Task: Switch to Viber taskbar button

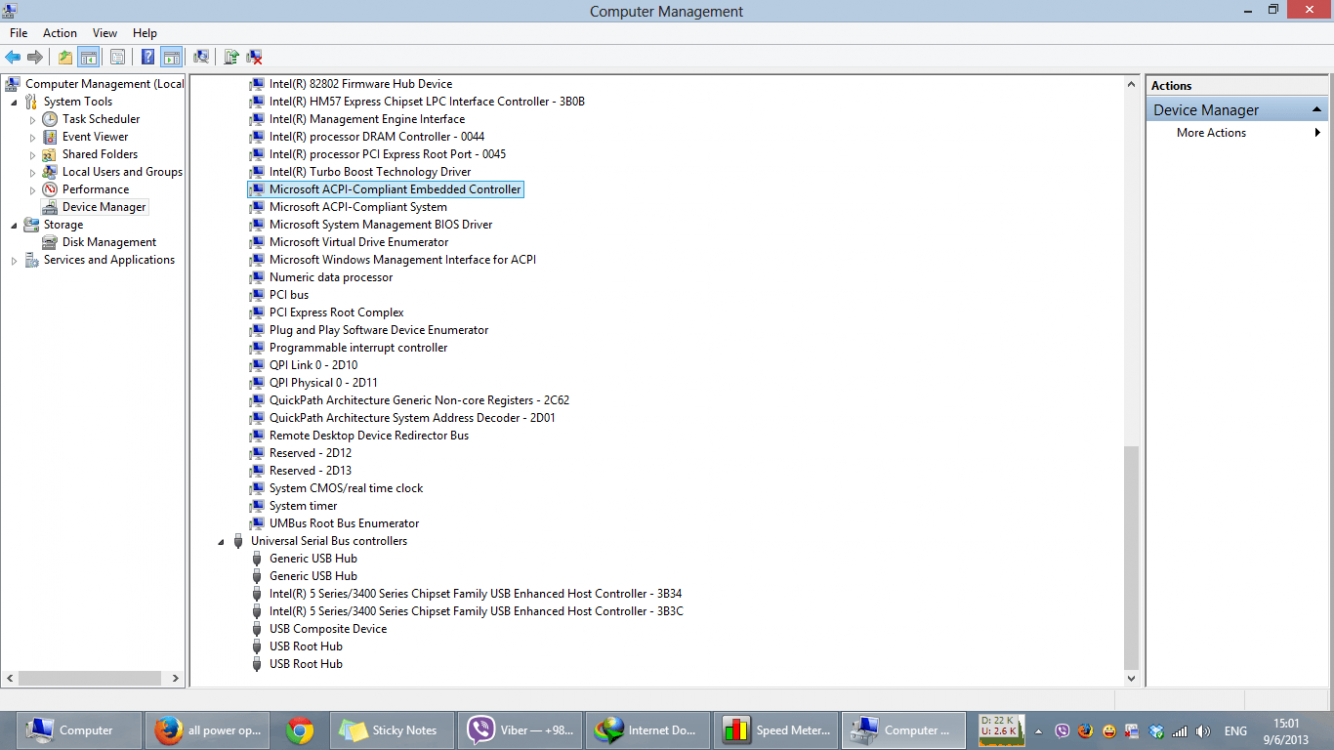Action: [519, 730]
